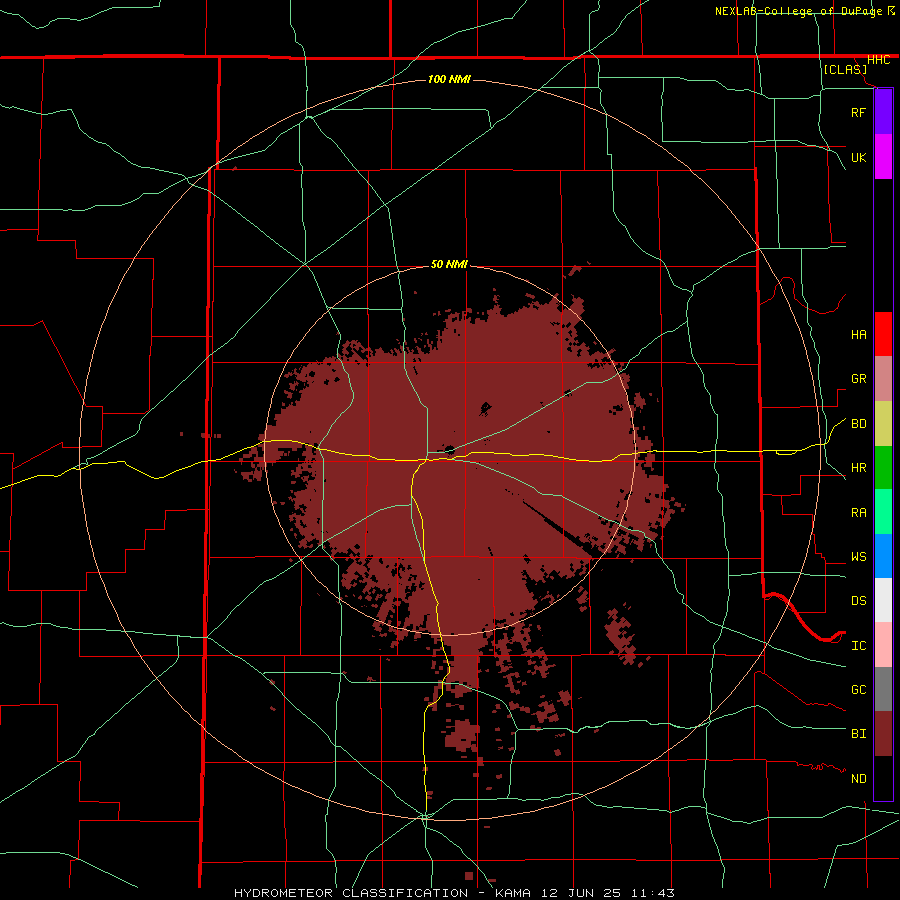Click the brown BI legend swatch

tap(883, 734)
